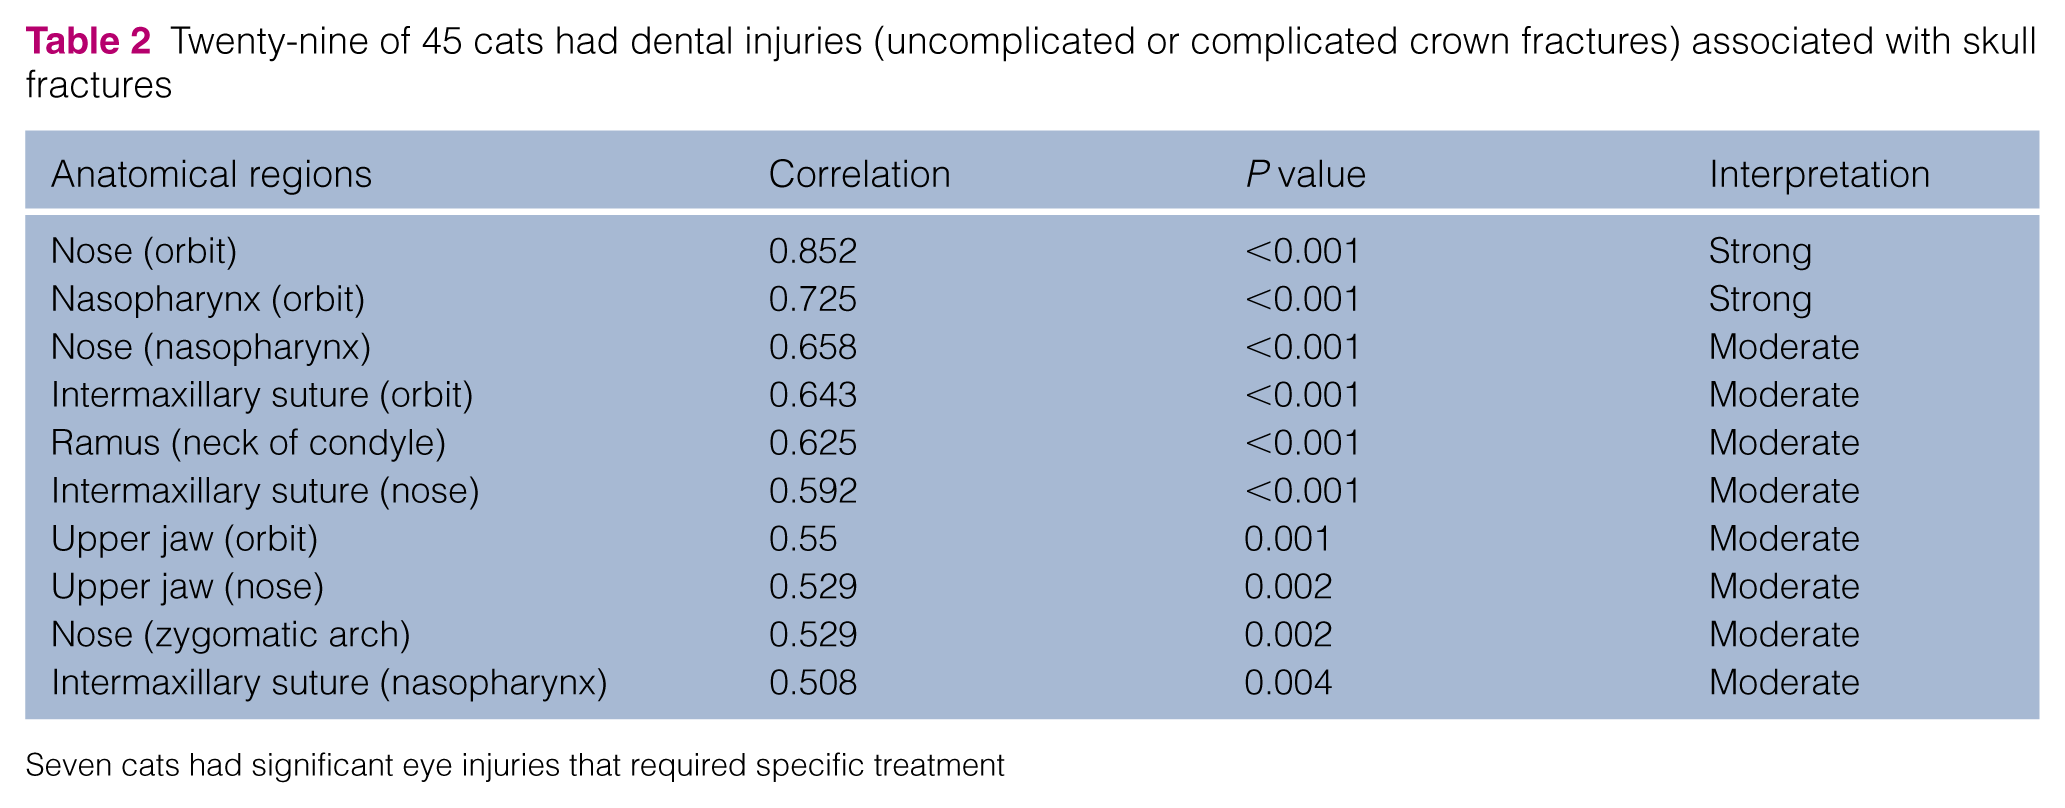Click 'Intermaxillary suture (nasopharynx)' row label
Image resolution: width=2065 pixels, height=808 pixels.
coord(329,683)
